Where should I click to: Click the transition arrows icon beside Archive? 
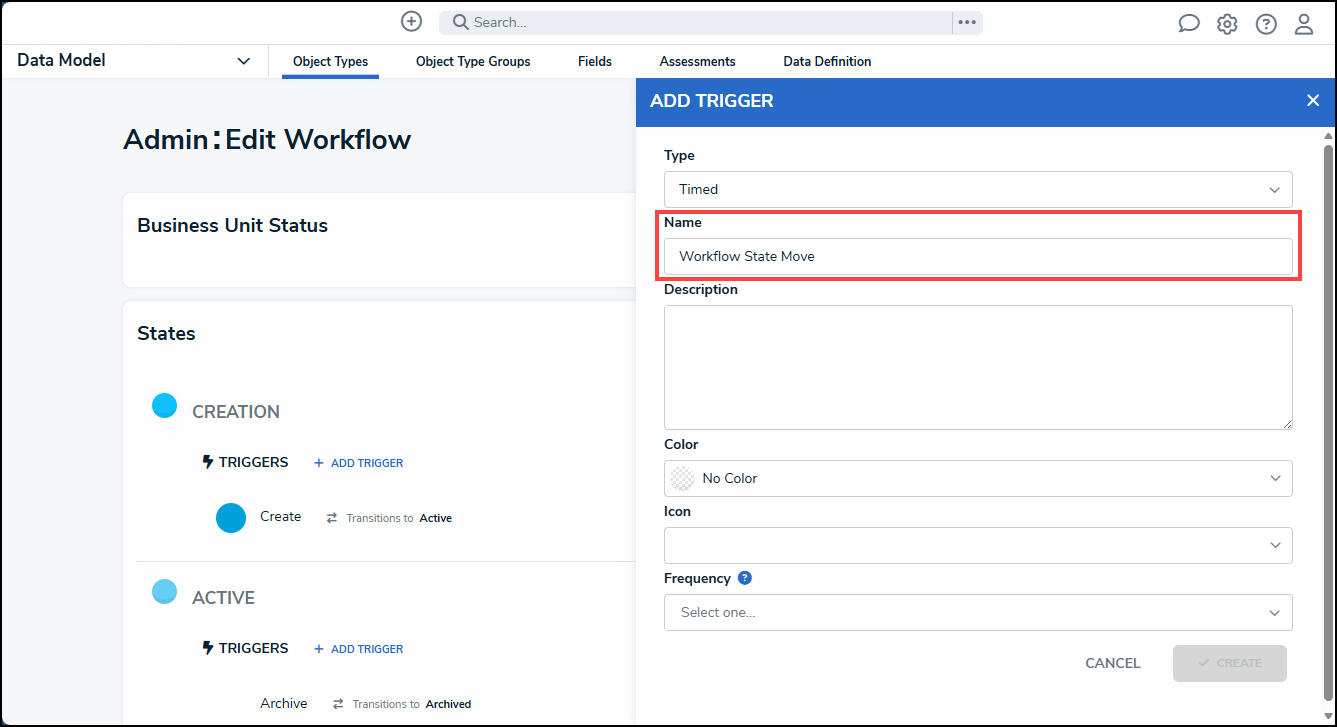(338, 704)
